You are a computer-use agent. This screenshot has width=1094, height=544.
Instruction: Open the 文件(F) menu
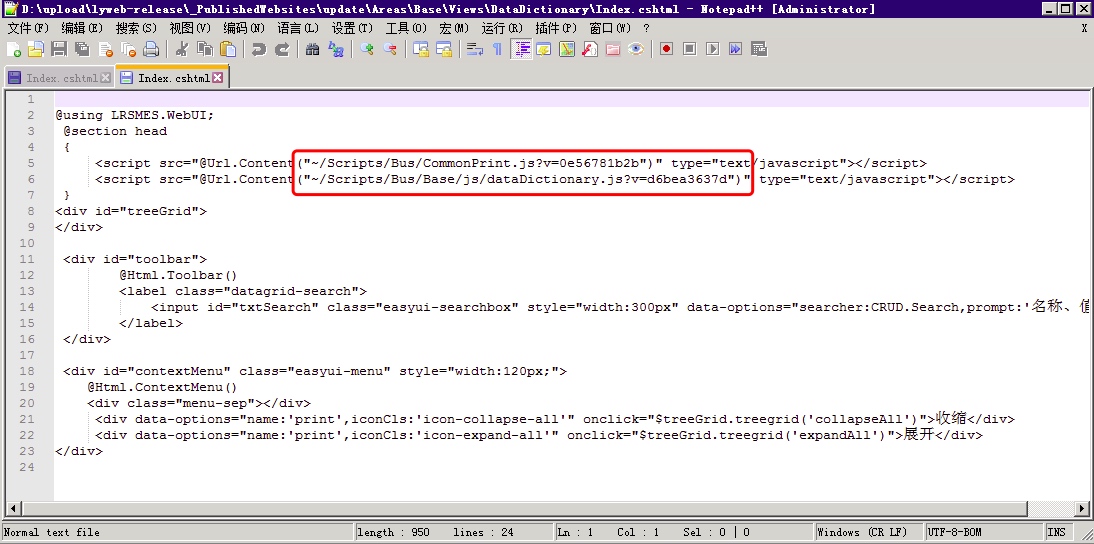click(x=29, y=28)
